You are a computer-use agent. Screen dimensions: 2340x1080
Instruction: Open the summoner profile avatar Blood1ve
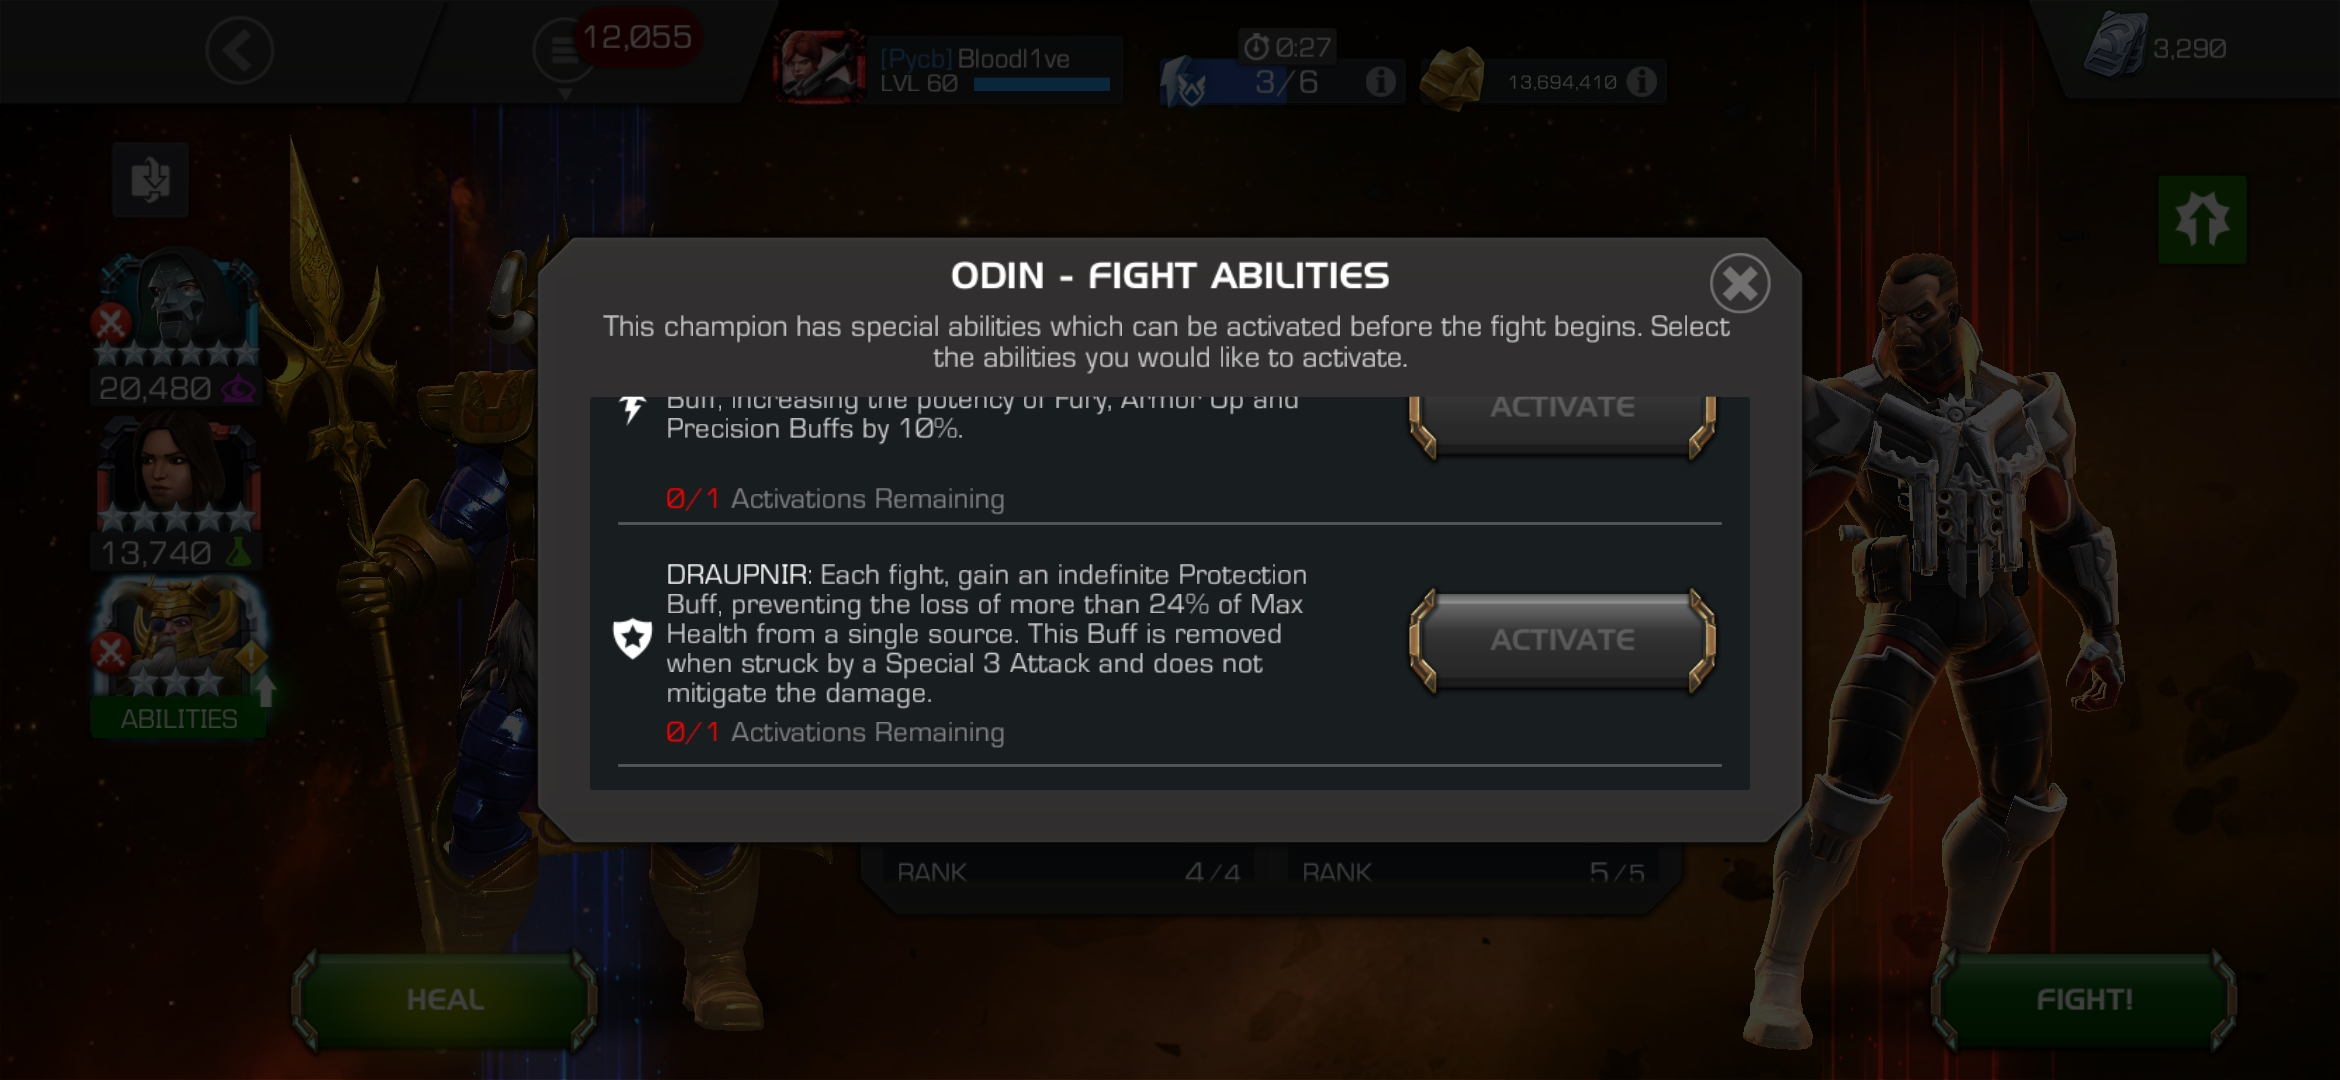click(x=818, y=66)
